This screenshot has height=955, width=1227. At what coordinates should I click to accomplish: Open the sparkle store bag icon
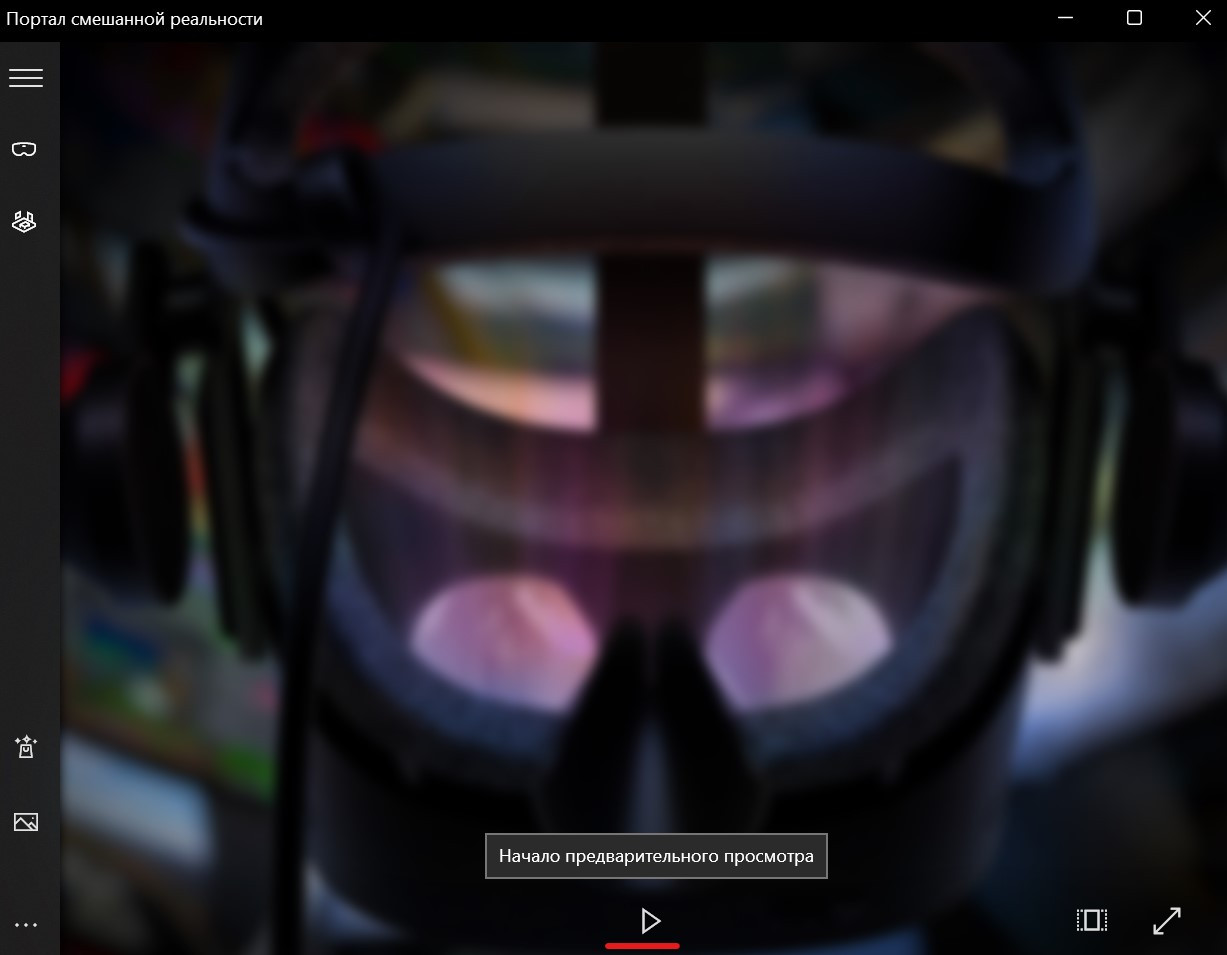coord(25,746)
